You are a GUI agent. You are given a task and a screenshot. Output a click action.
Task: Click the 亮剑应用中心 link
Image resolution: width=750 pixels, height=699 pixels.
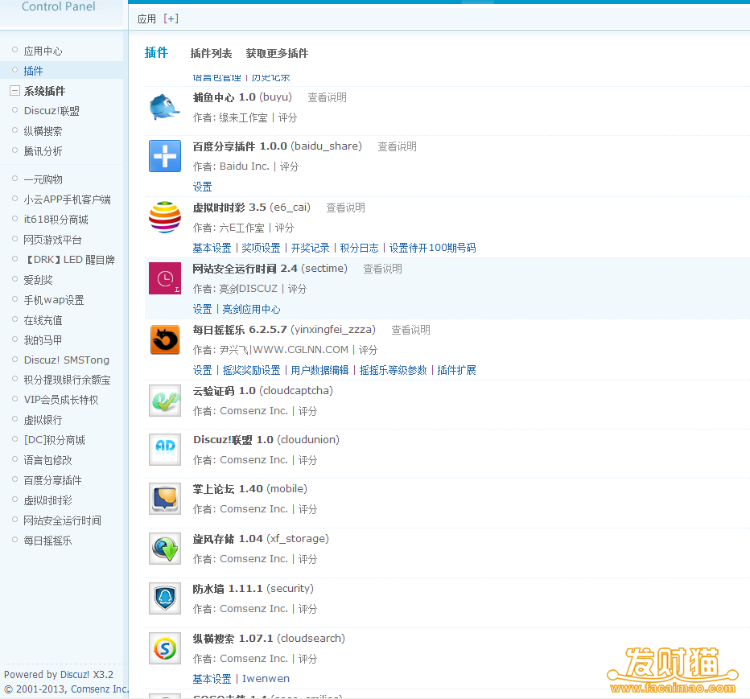(251, 309)
